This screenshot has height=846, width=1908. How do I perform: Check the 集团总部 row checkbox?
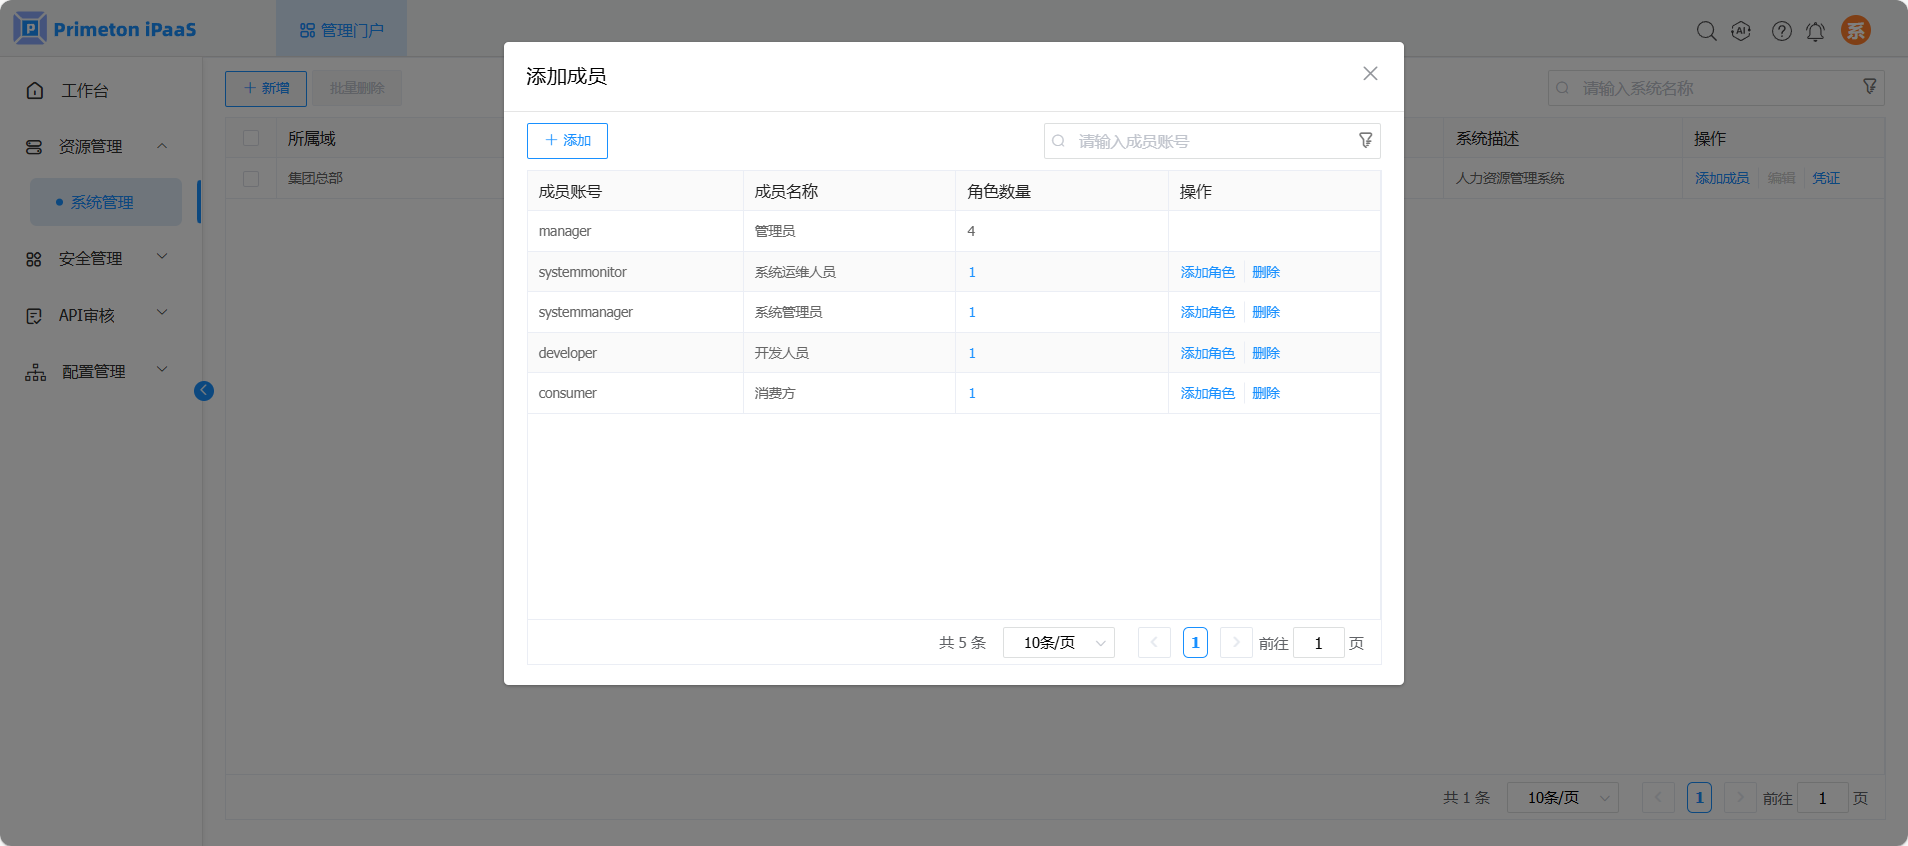coord(251,178)
